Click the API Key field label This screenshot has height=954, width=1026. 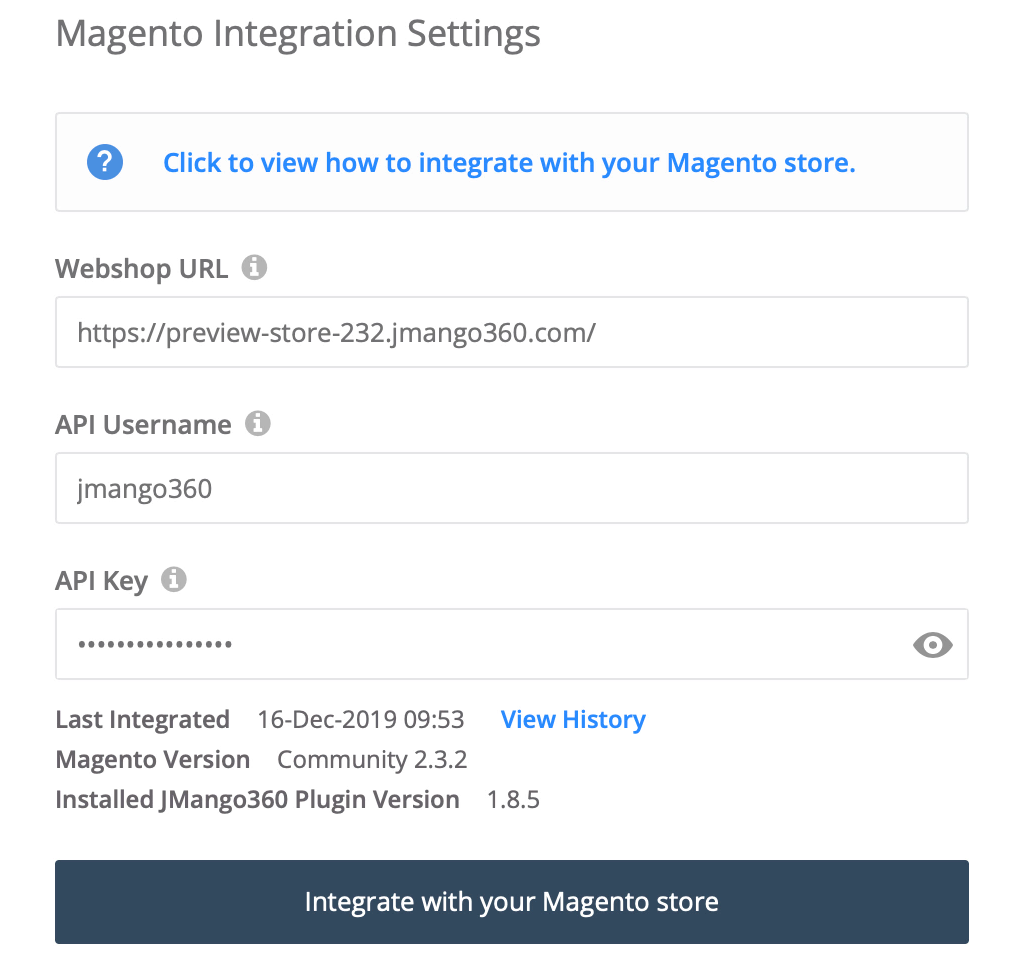101,580
